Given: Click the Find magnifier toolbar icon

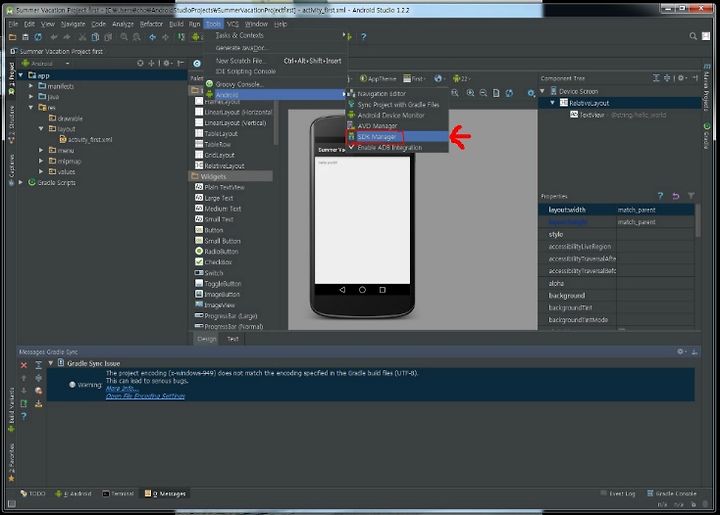Looking at the screenshot, I should pos(124,37).
